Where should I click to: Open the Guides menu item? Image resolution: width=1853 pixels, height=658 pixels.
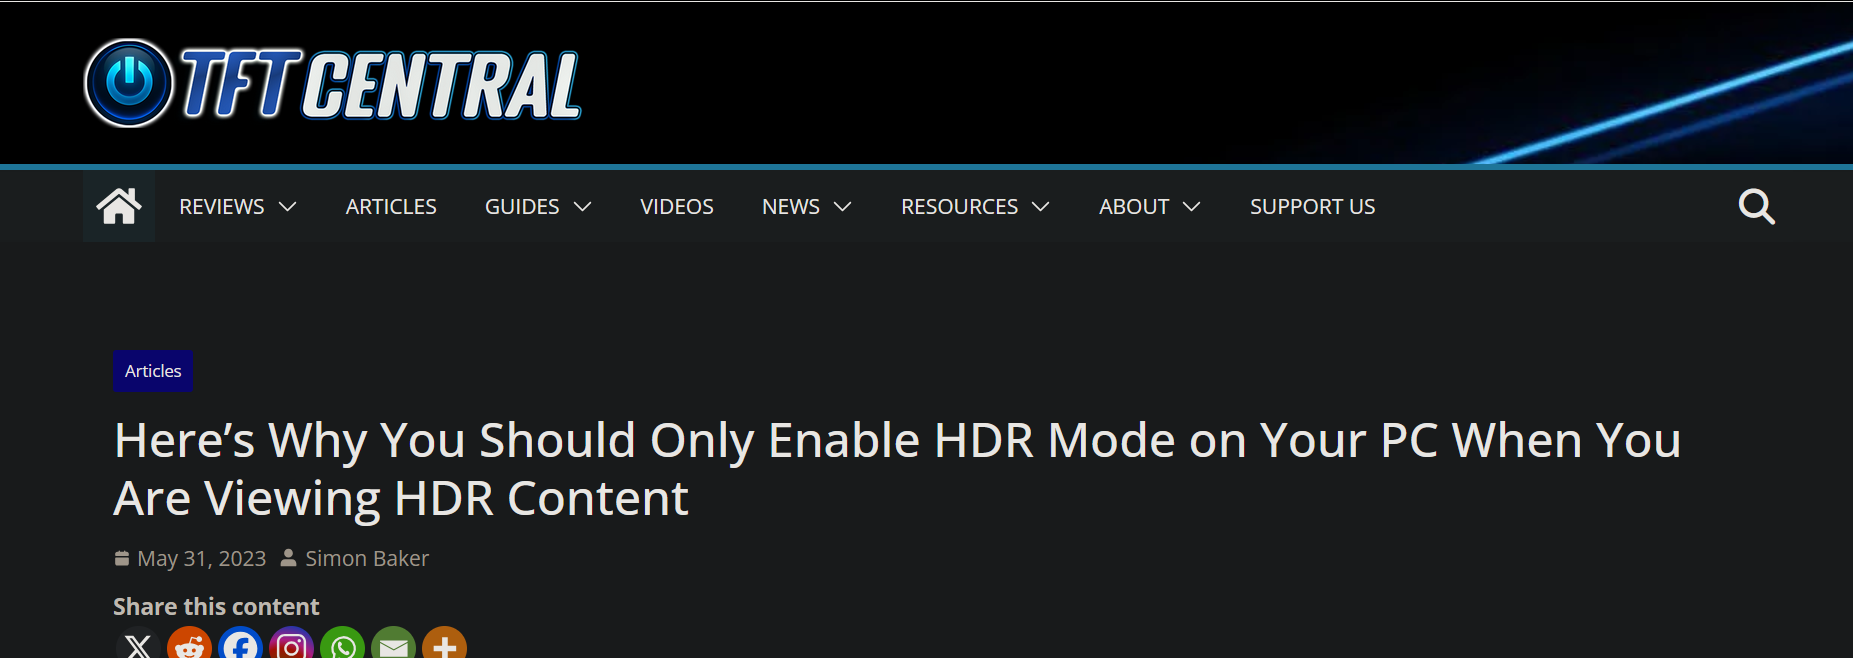point(522,207)
